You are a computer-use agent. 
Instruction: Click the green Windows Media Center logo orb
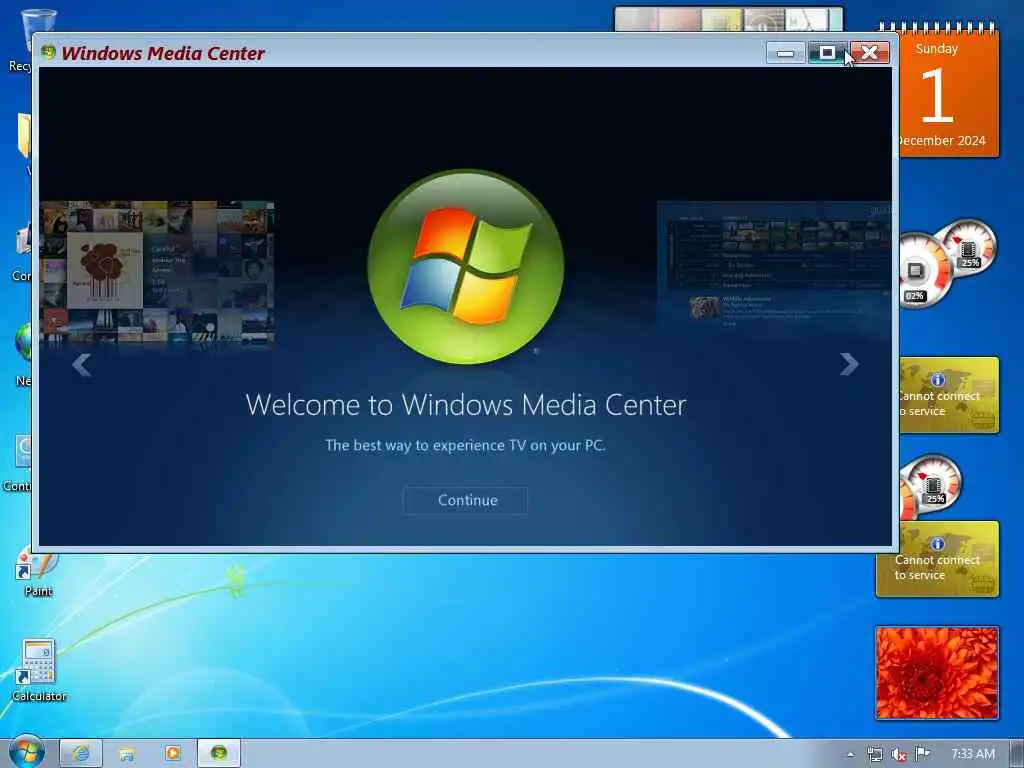click(466, 266)
